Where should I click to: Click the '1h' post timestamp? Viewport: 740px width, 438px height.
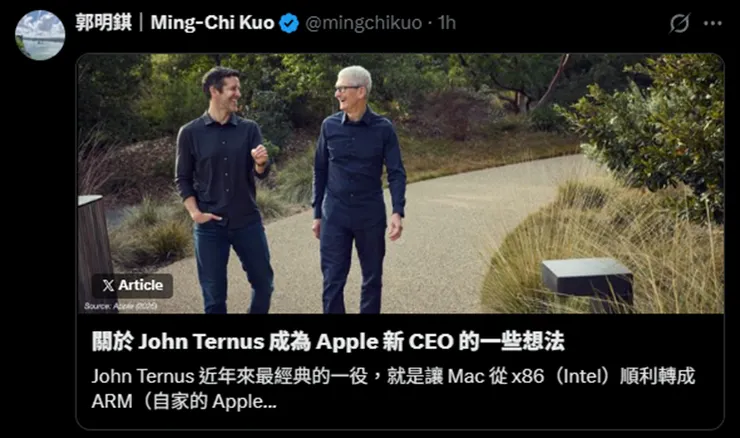point(446,23)
